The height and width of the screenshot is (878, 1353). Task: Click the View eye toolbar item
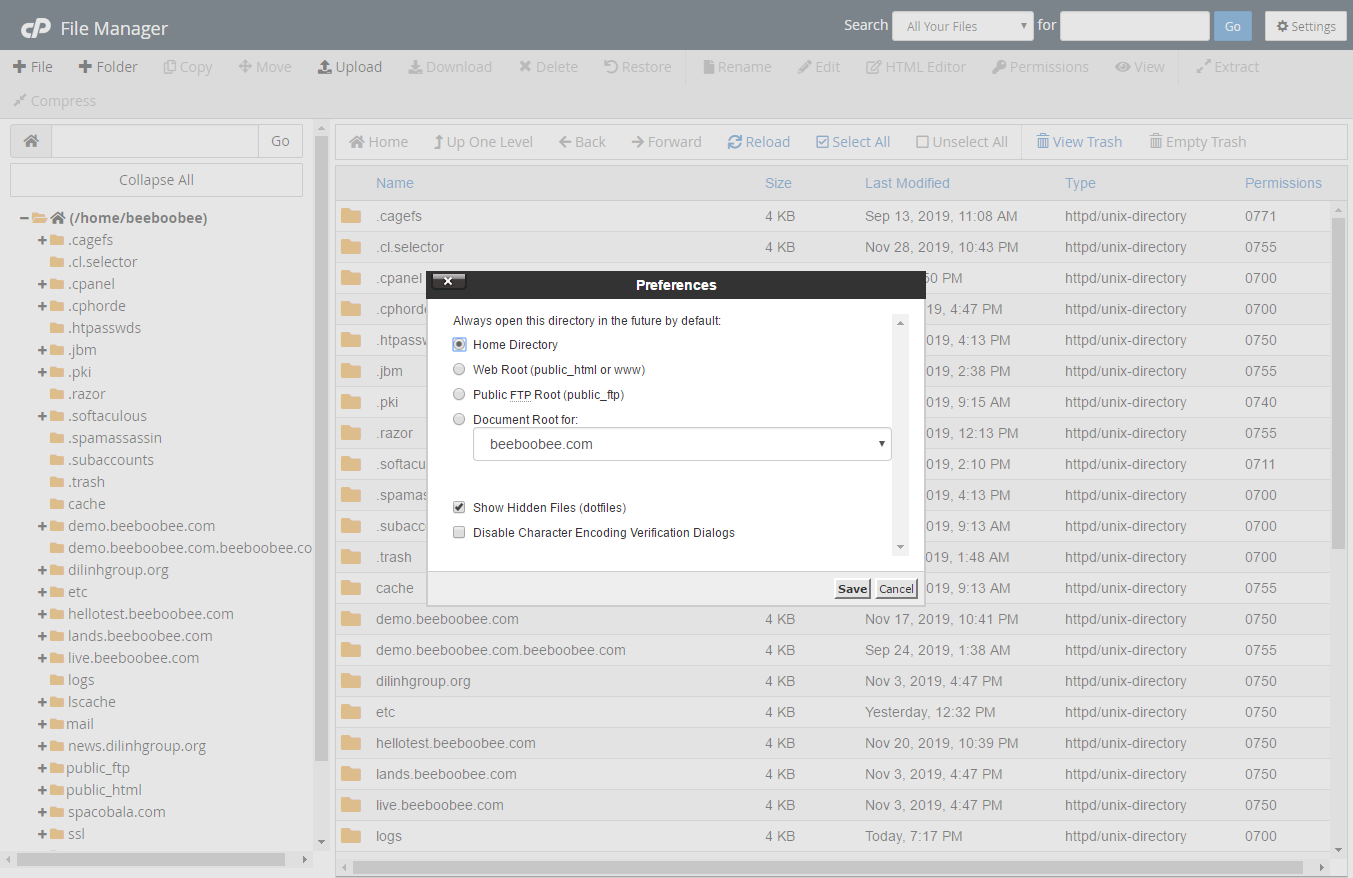click(x=1140, y=67)
